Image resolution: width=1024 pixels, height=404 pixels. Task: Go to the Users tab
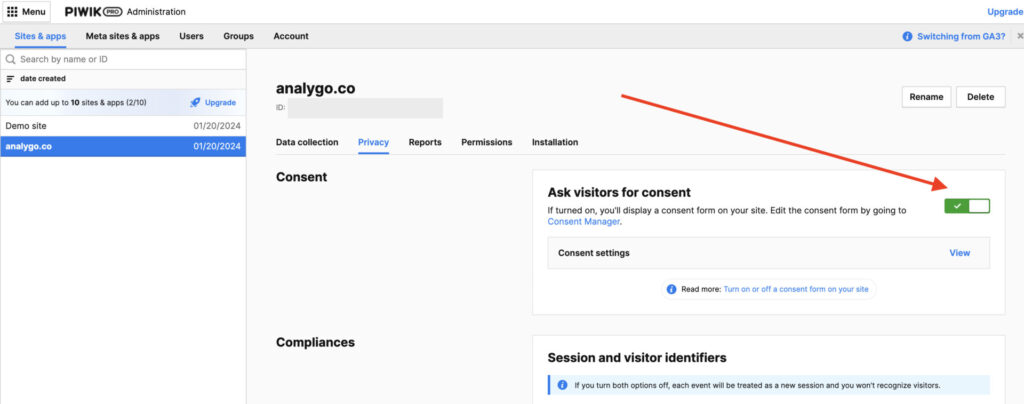click(191, 37)
